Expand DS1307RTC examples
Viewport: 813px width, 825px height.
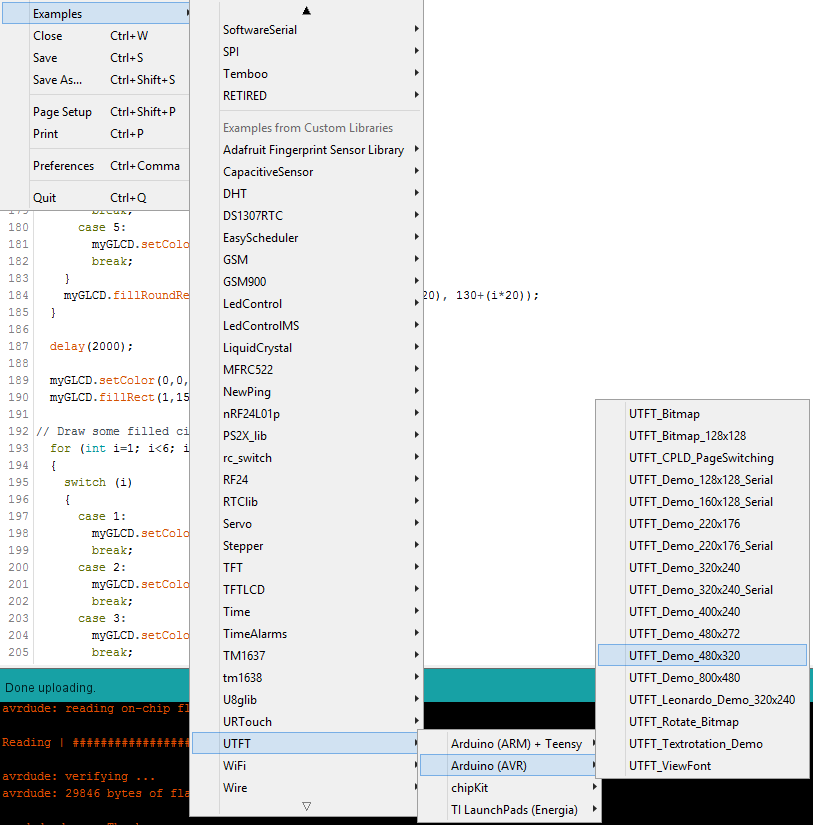[306, 216]
